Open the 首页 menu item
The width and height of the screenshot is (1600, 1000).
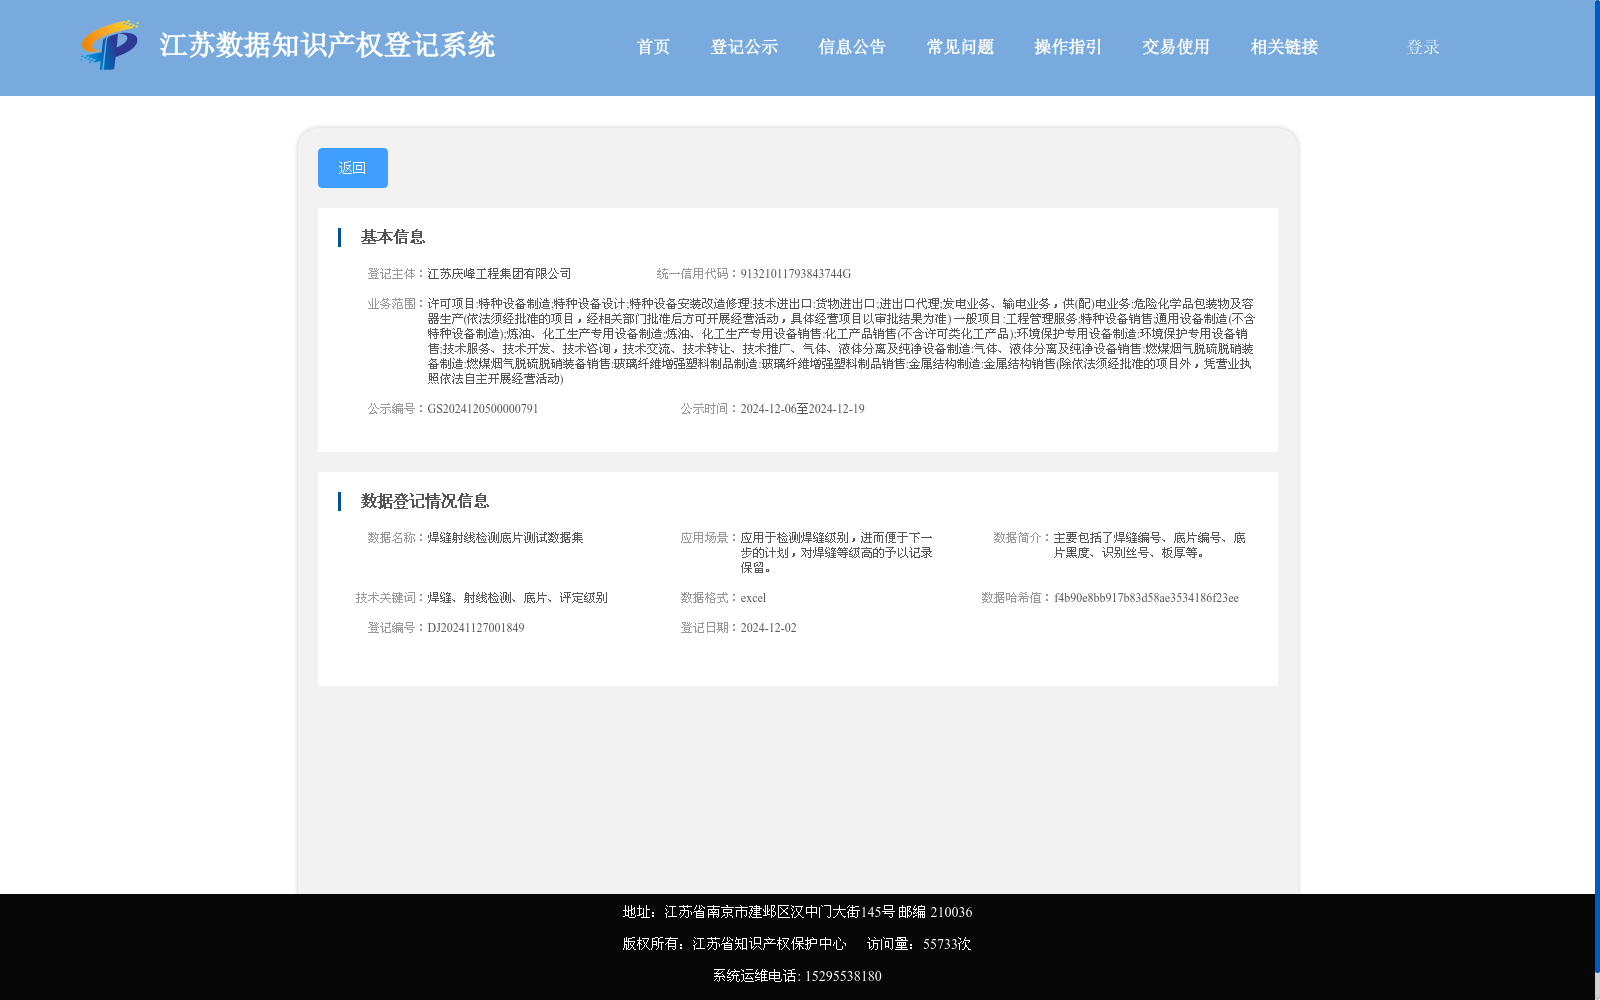pos(653,47)
